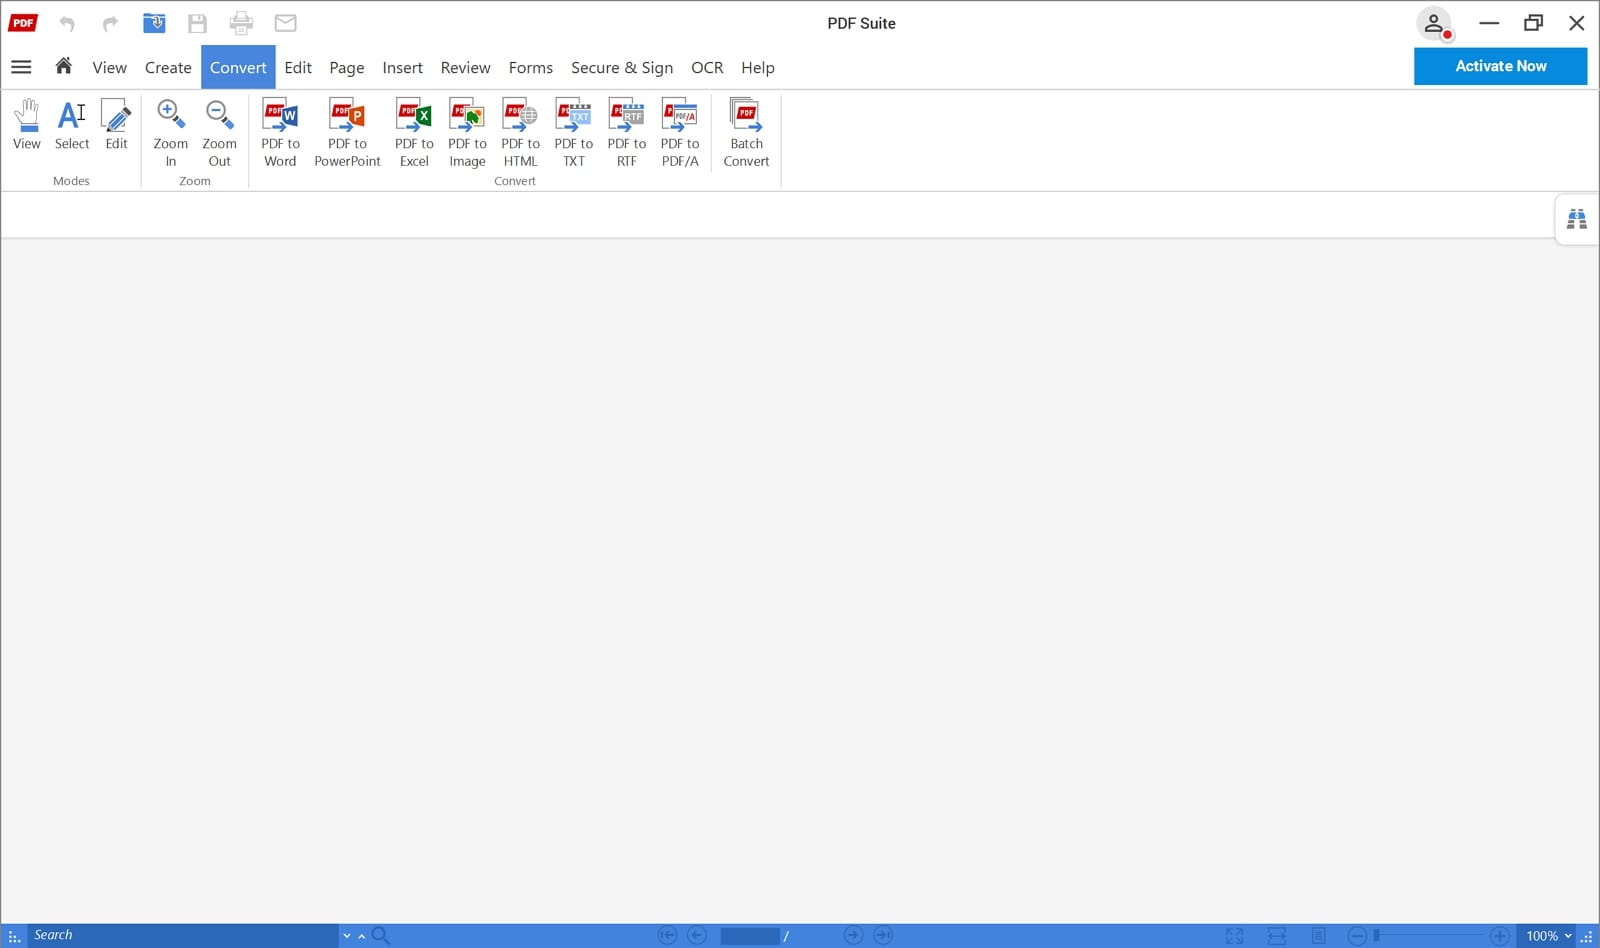
Task: Click the Zoom In tool
Action: click(171, 133)
